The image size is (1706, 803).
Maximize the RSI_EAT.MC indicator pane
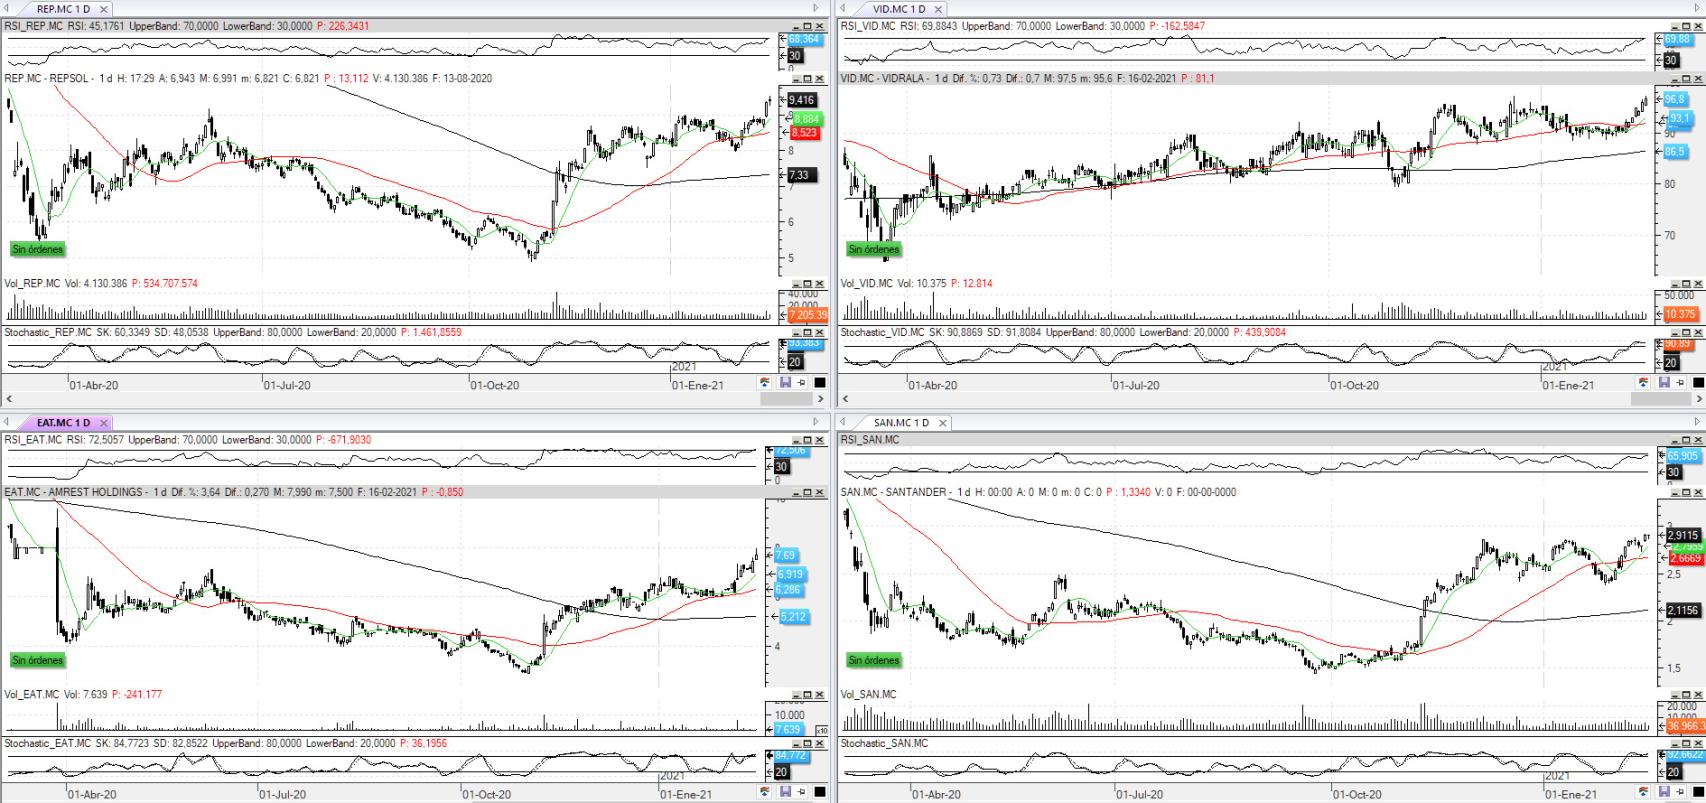(808, 440)
